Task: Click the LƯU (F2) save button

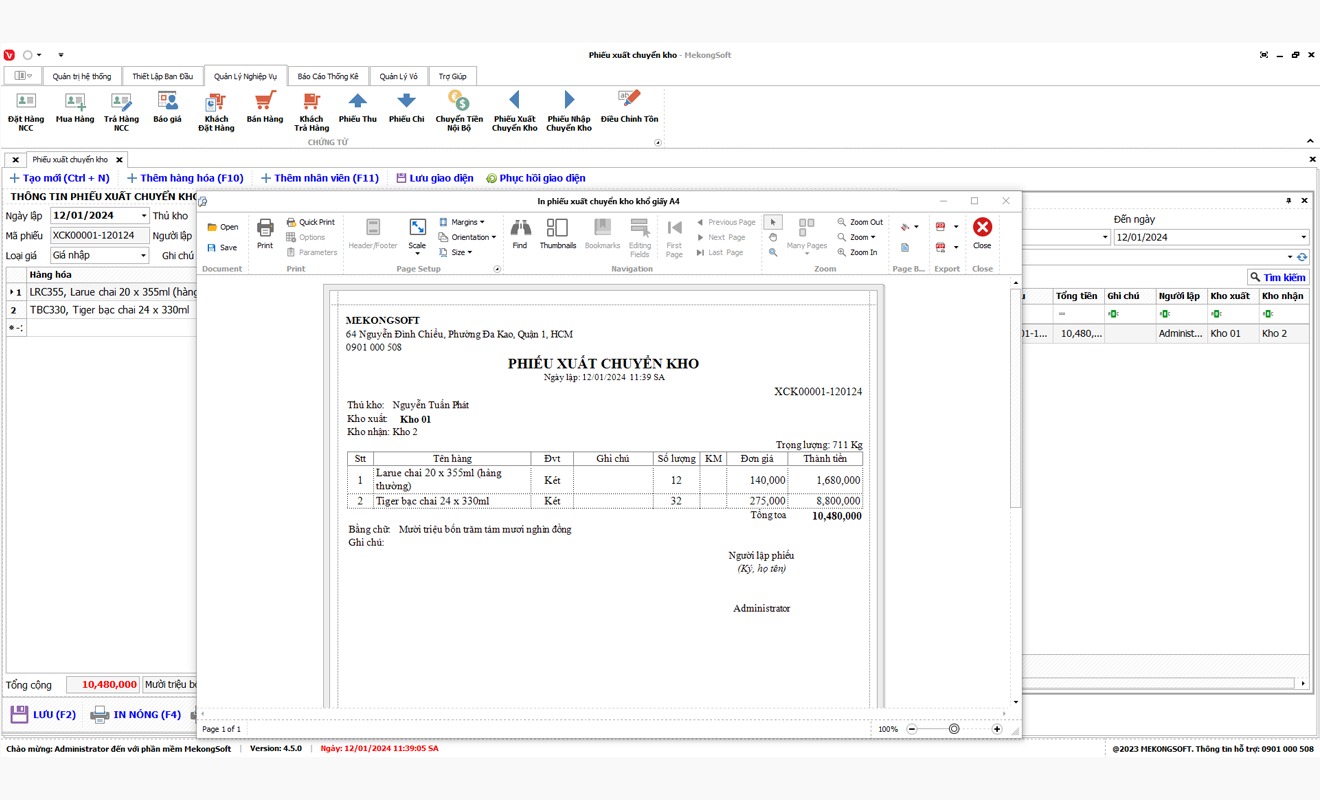Action: click(x=44, y=715)
